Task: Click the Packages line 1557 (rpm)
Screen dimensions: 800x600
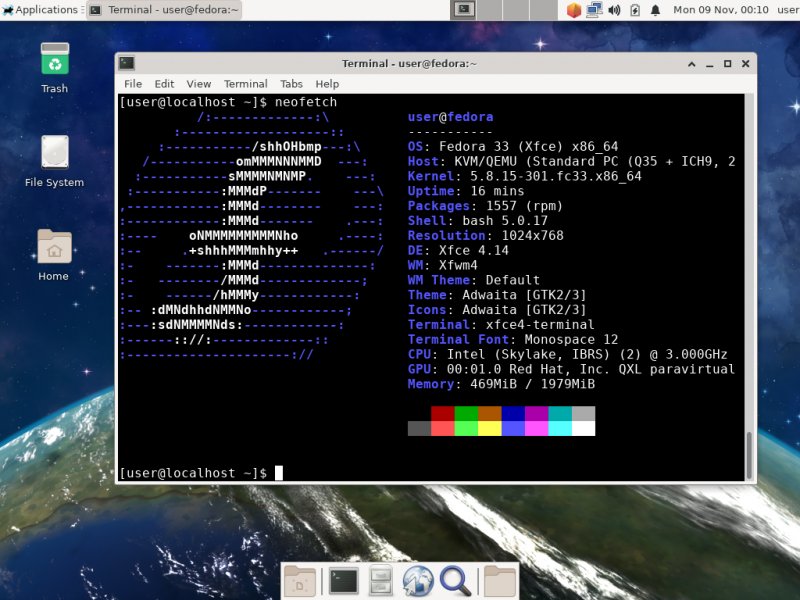Action: tap(485, 206)
